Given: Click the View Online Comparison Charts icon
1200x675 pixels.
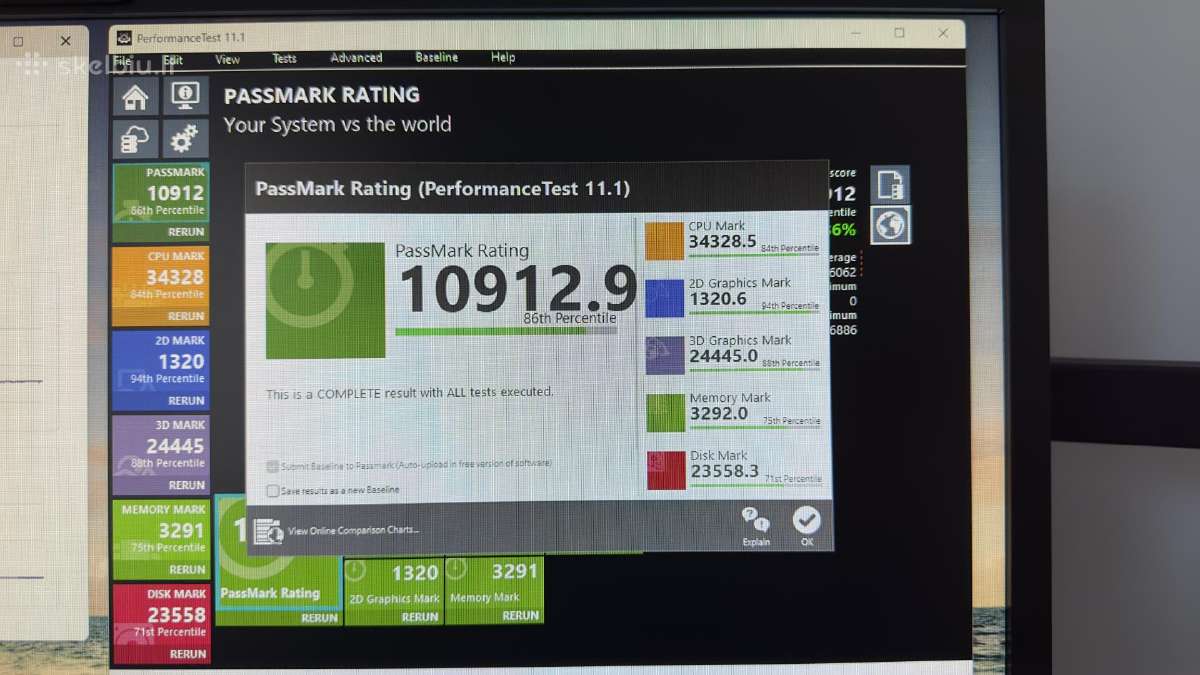Looking at the screenshot, I should coord(268,531).
